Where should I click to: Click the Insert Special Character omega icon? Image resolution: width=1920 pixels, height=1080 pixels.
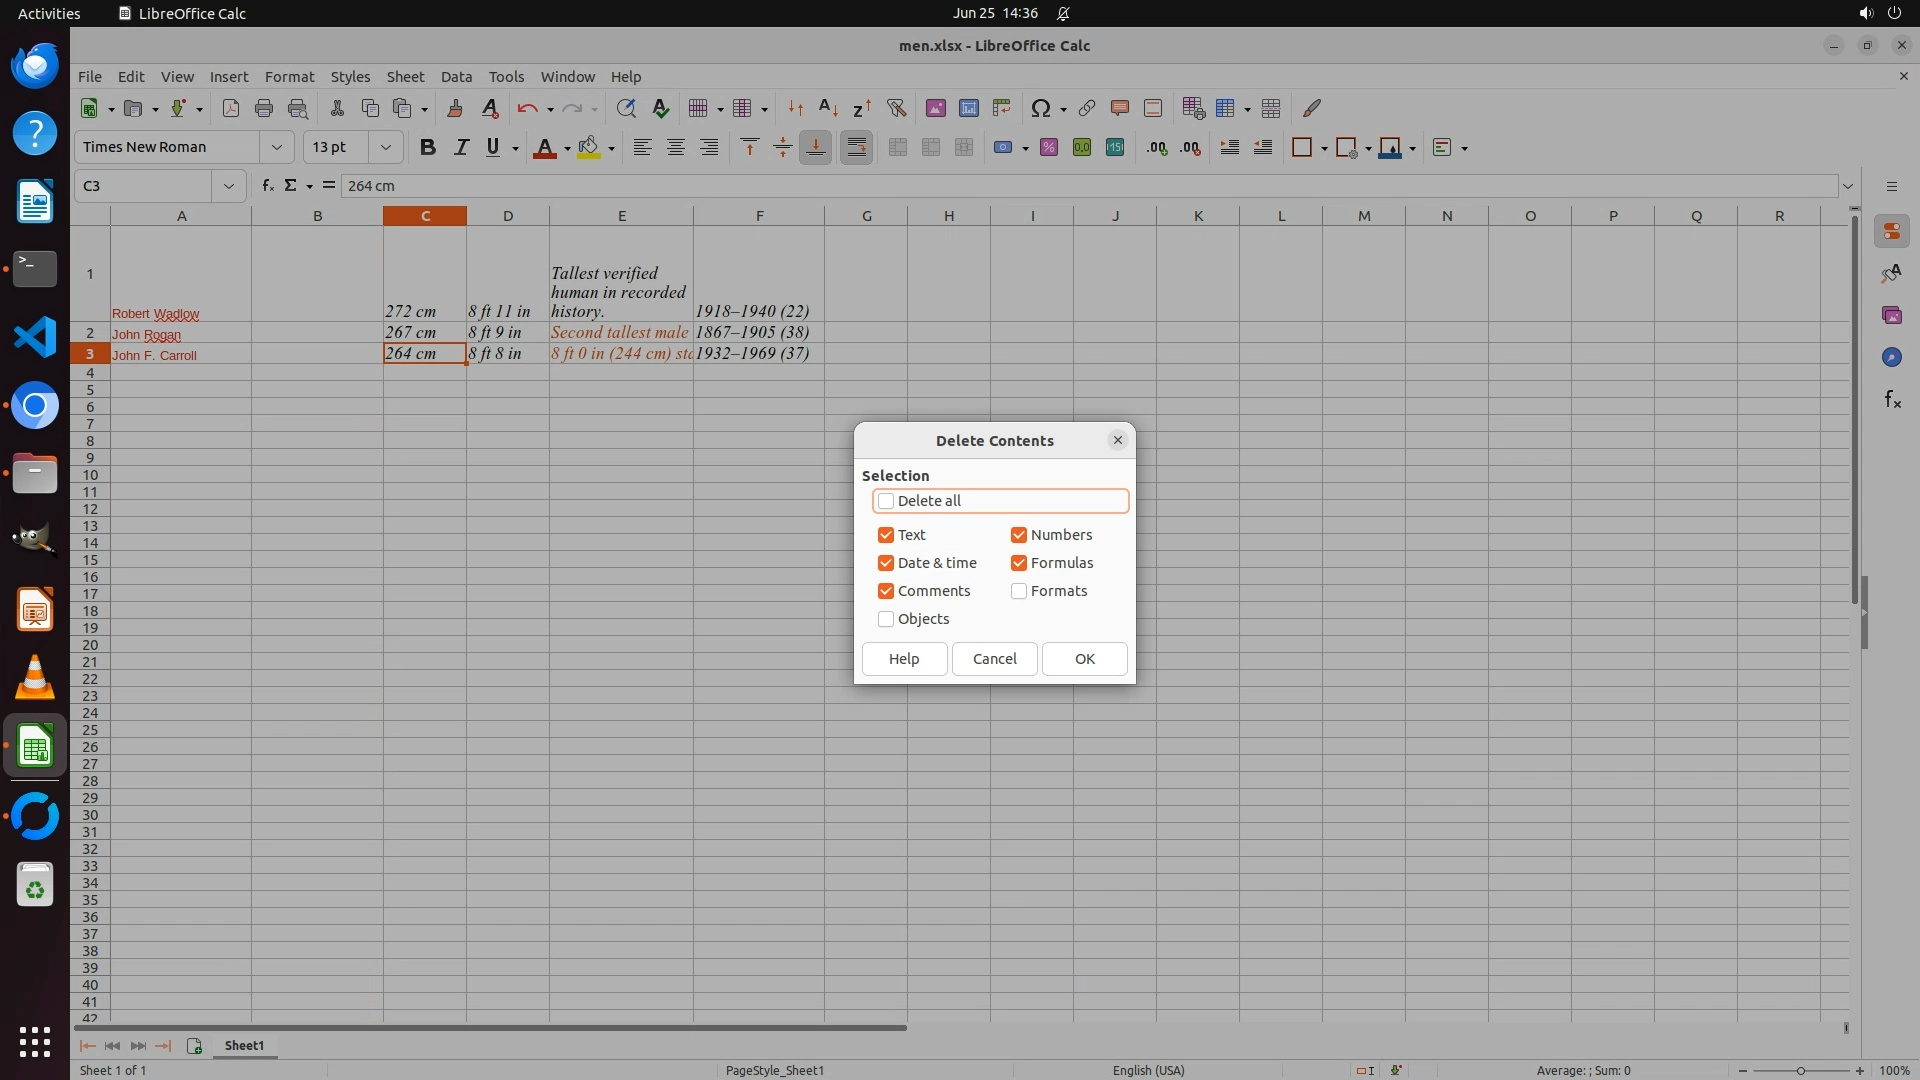pos(1040,108)
